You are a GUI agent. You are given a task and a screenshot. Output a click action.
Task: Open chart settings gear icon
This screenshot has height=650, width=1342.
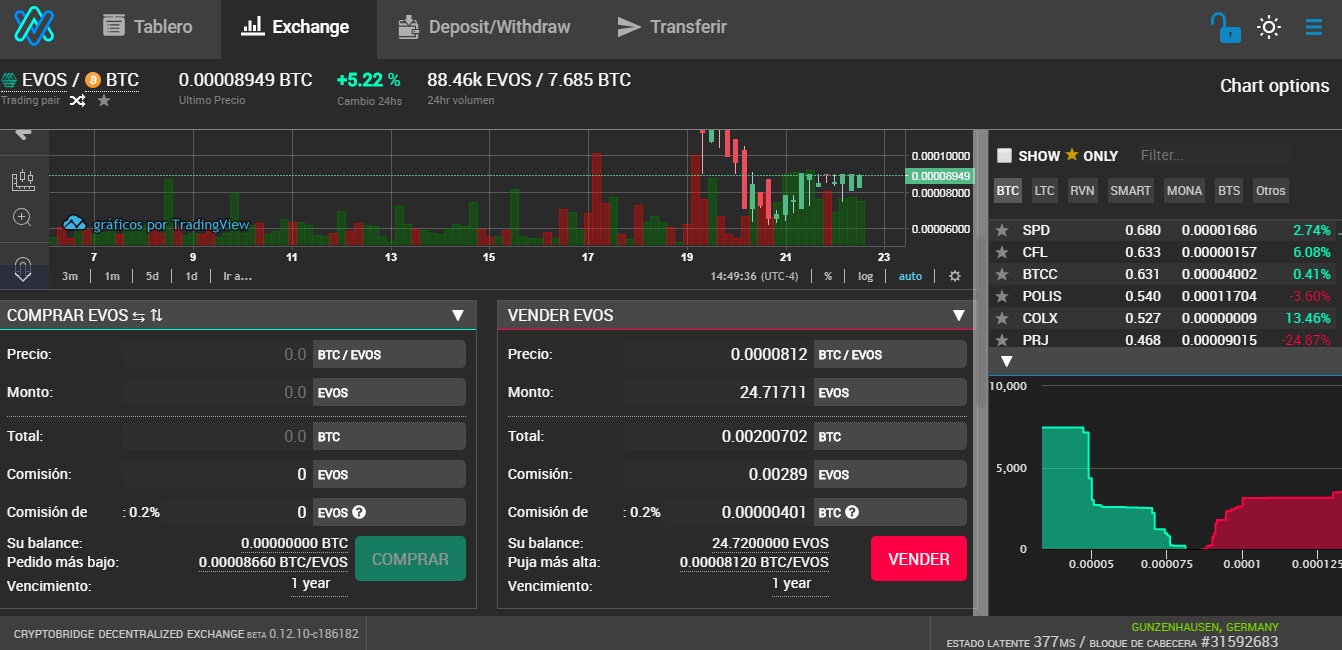tap(955, 276)
